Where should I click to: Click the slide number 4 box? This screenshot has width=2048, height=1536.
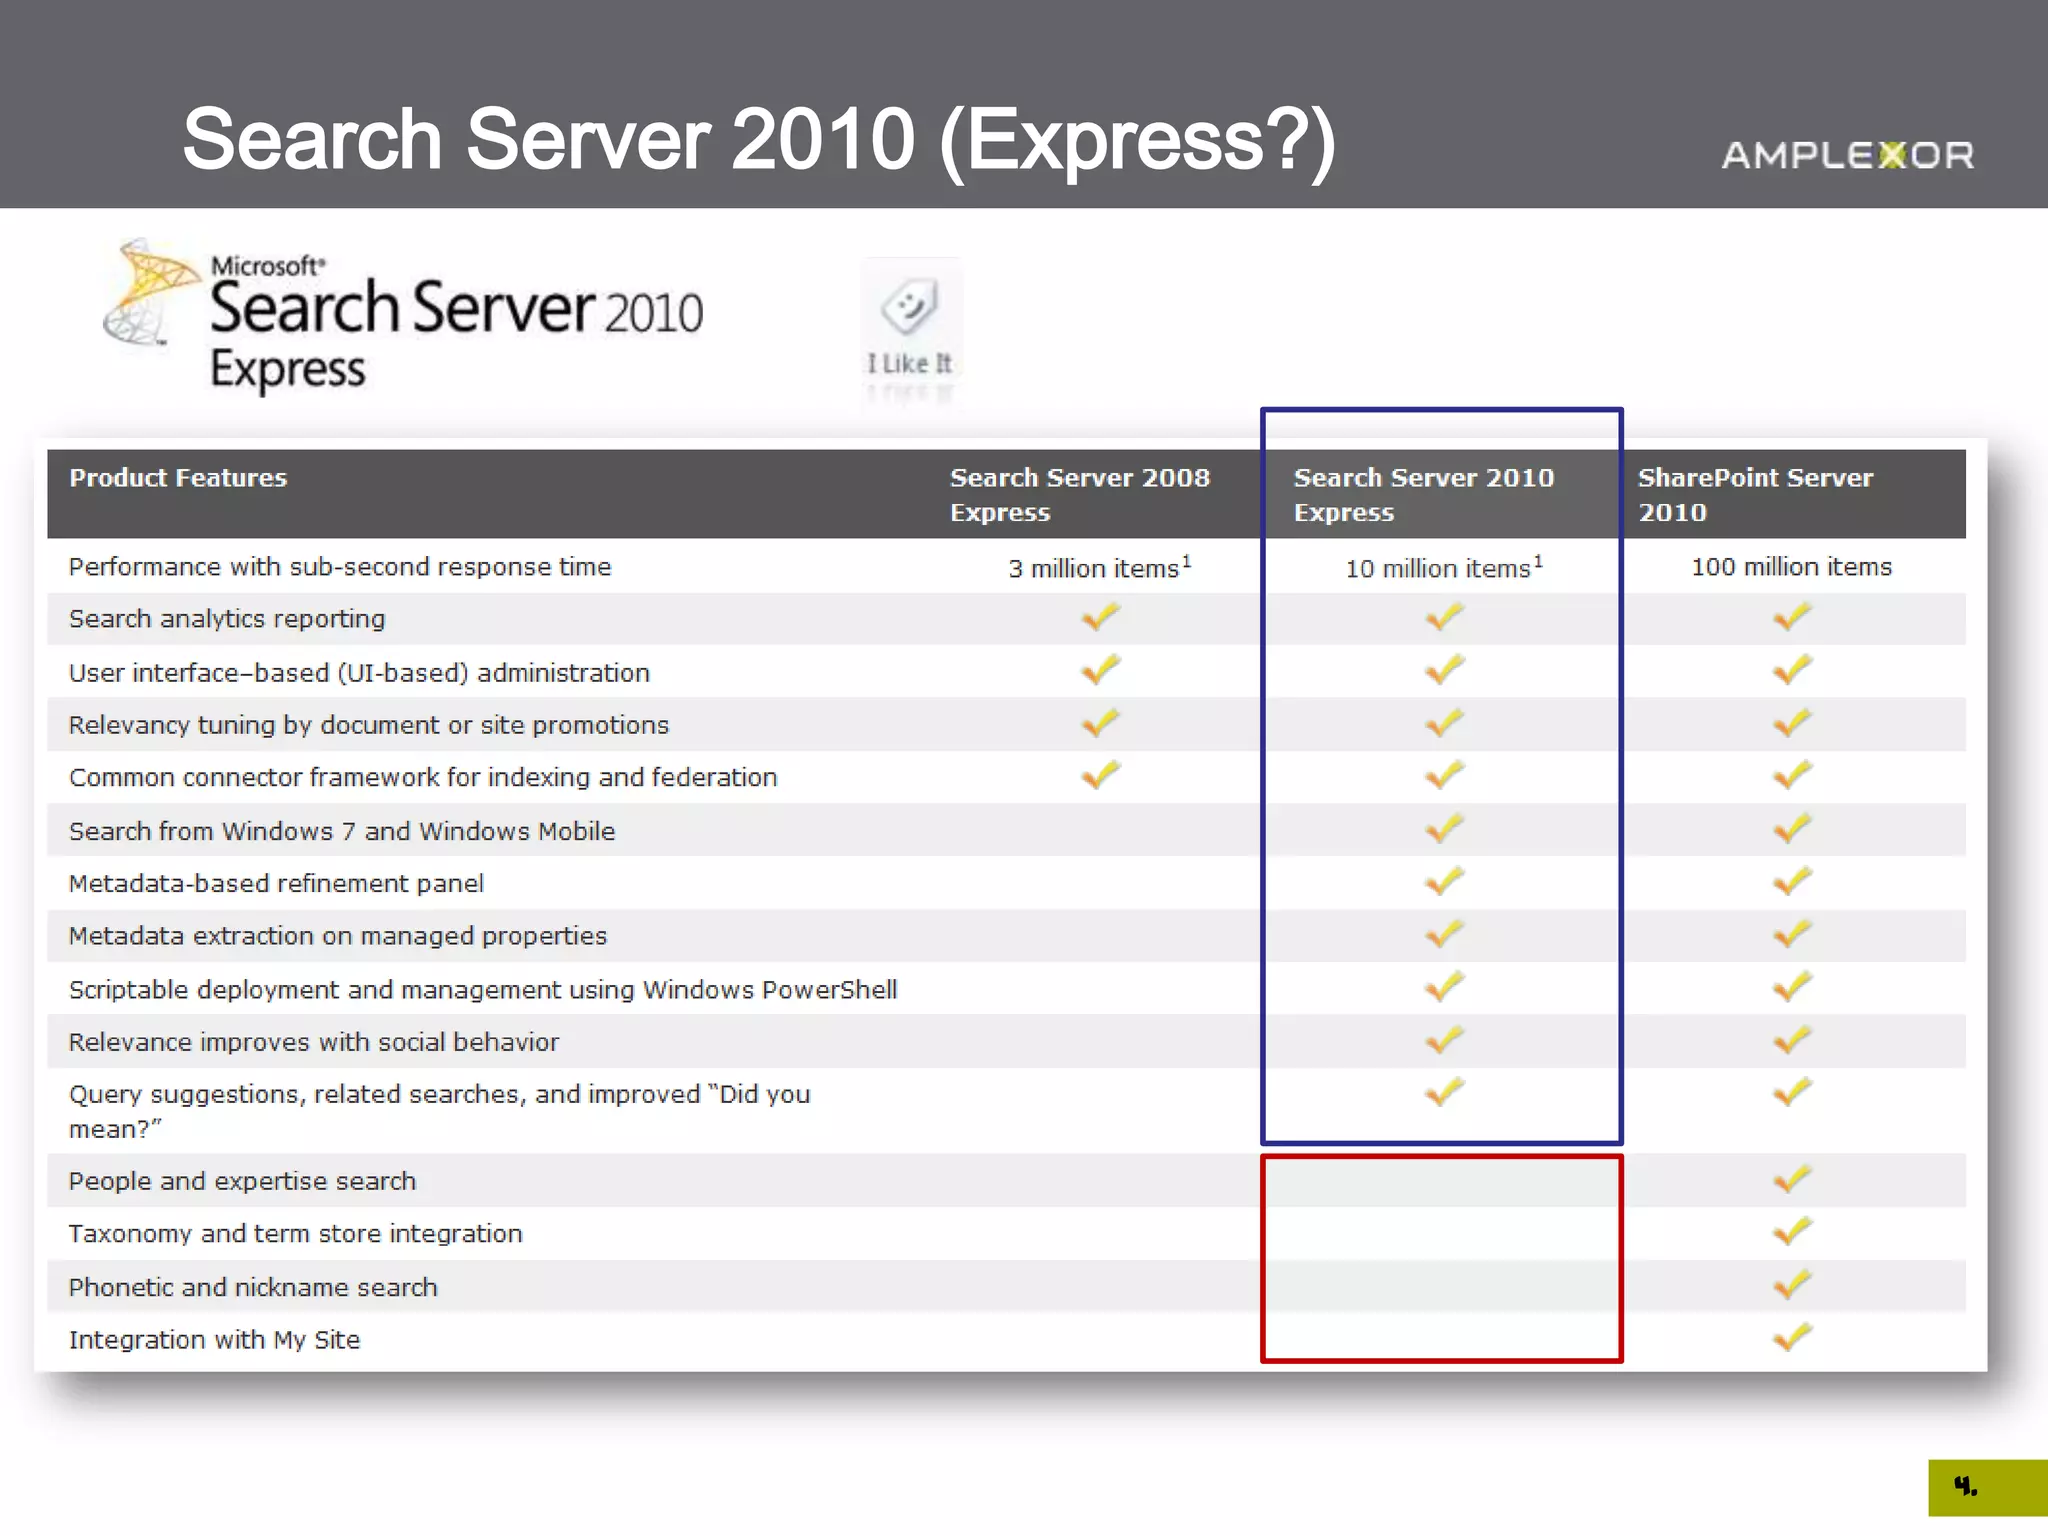(1988, 1488)
